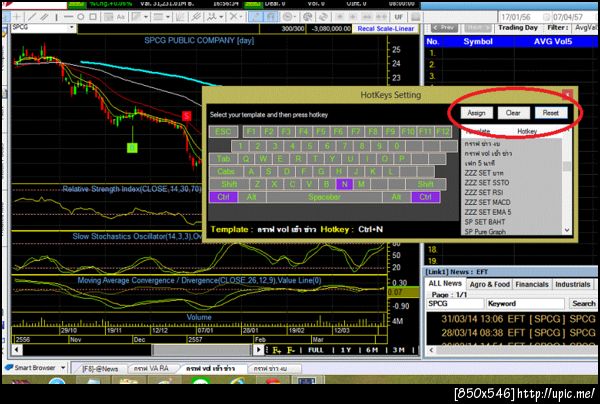Viewport: 600px width, 404px height.
Task: Click the Tab key on hotkey keyboard
Action: [223, 158]
